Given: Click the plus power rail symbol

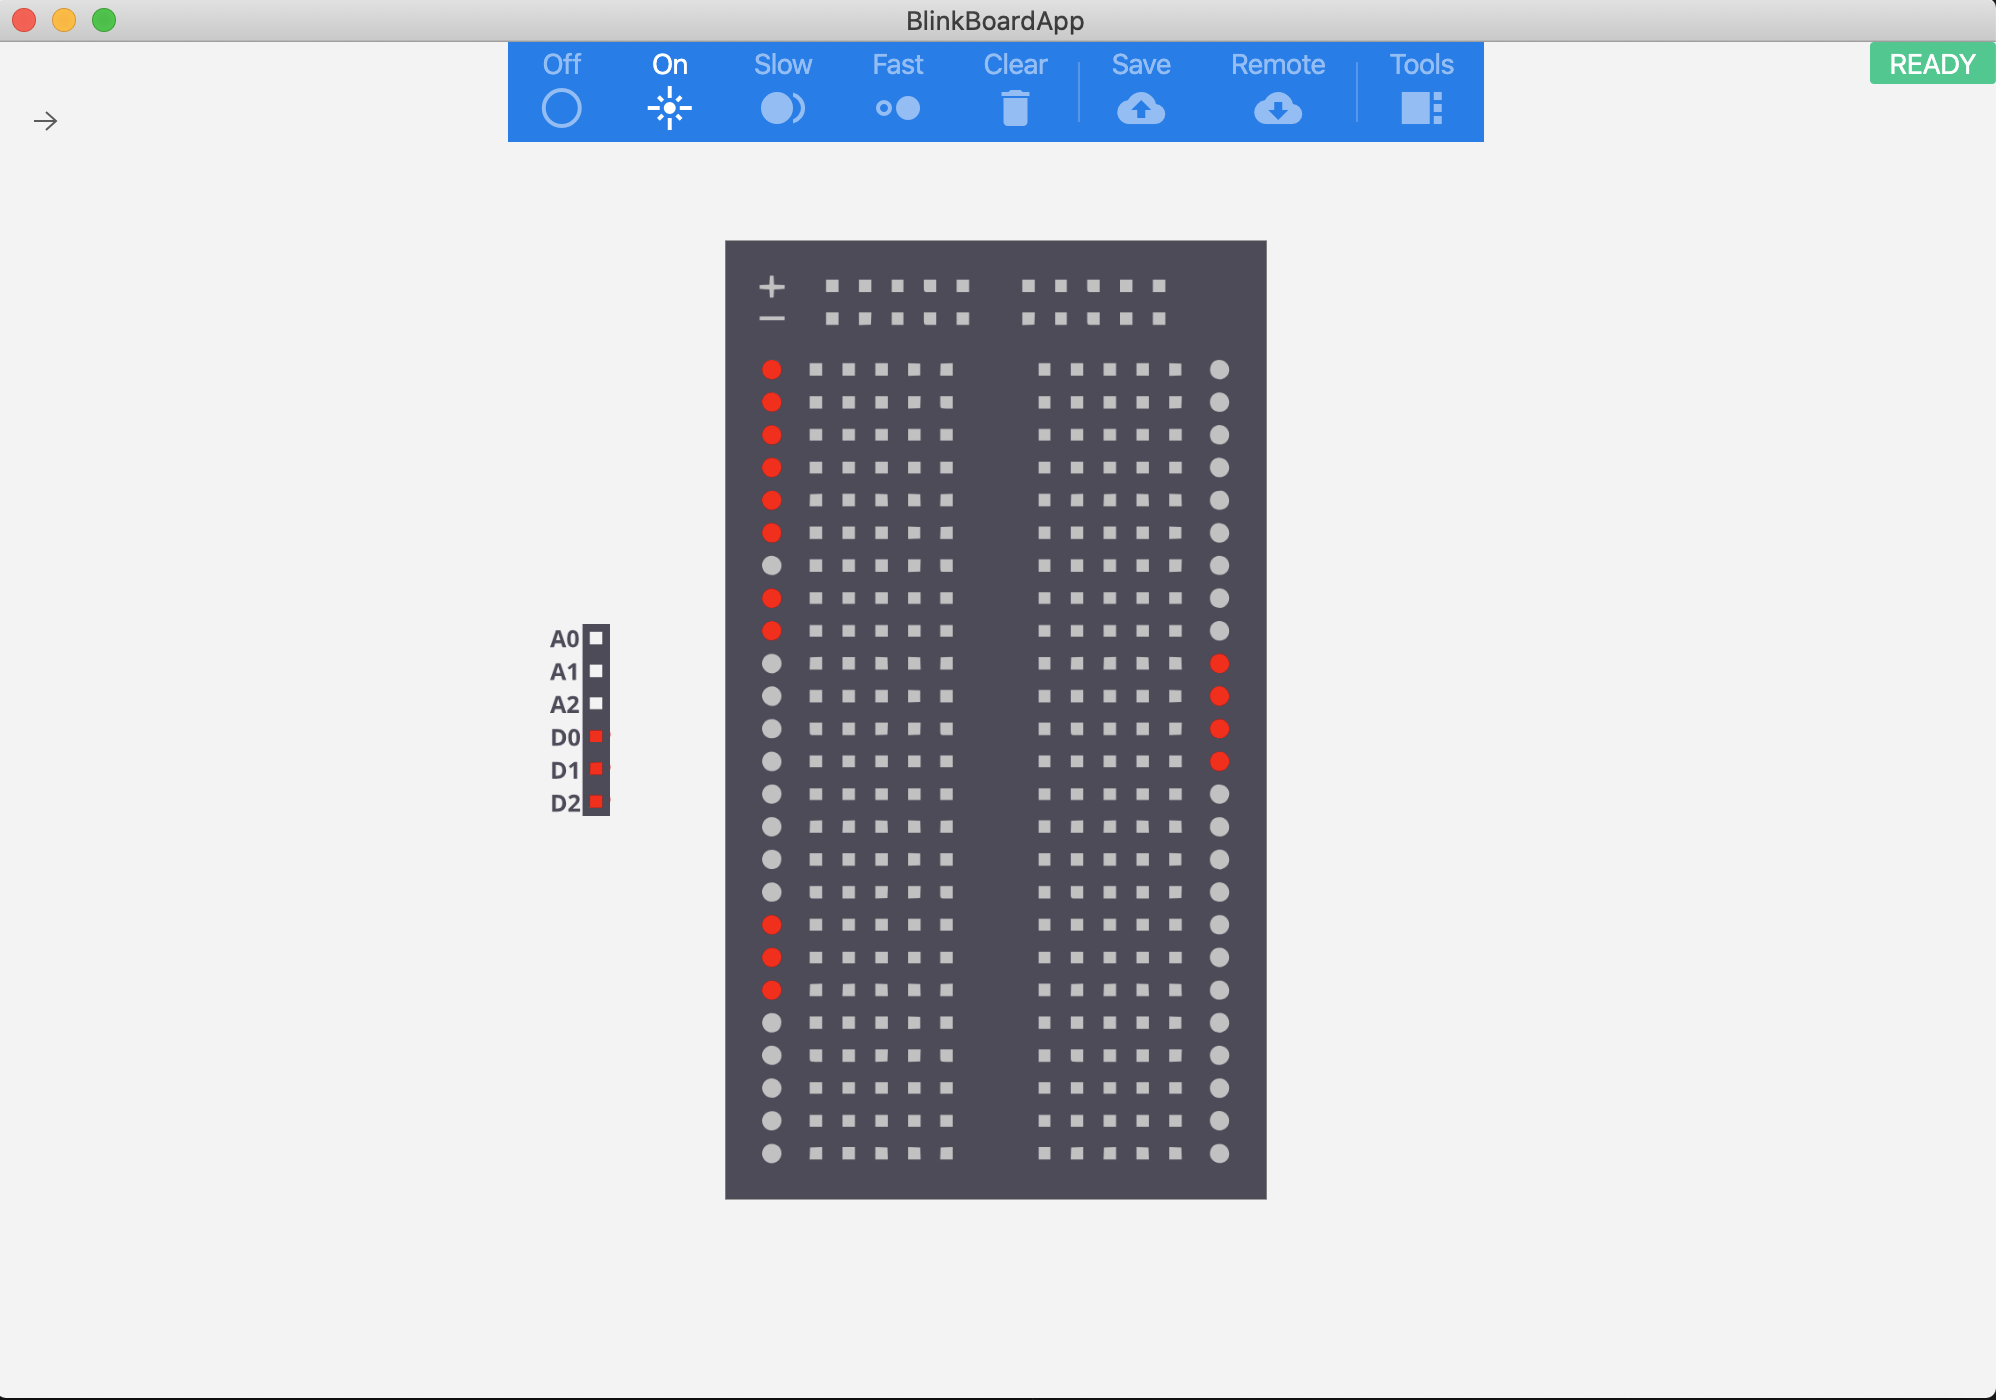Looking at the screenshot, I should 771,287.
